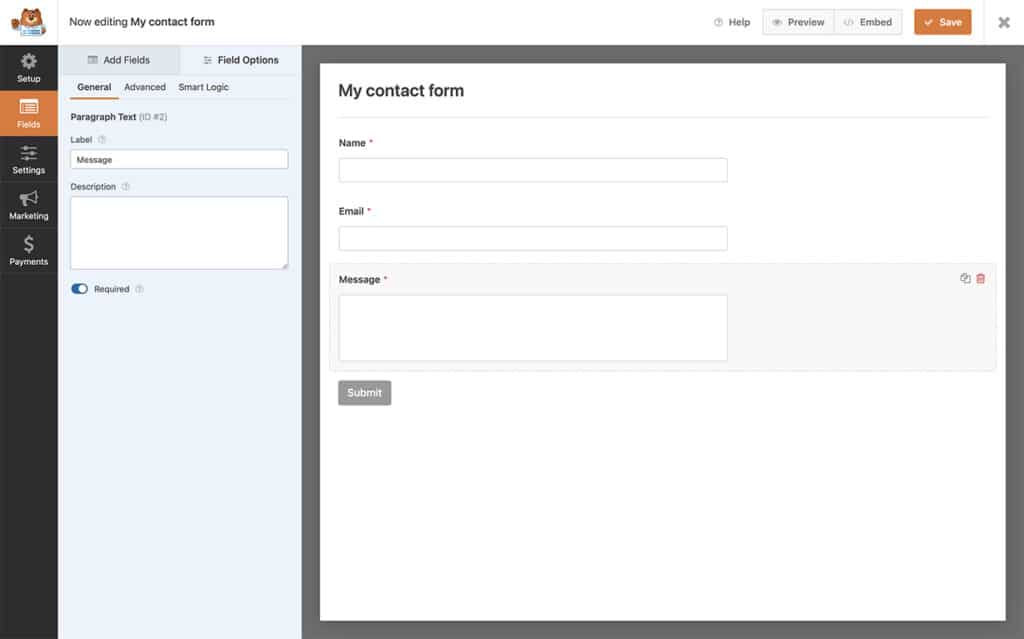This screenshot has width=1024, height=639.
Task: Click the WPForms logo in the top corner
Action: pyautogui.click(x=28, y=21)
